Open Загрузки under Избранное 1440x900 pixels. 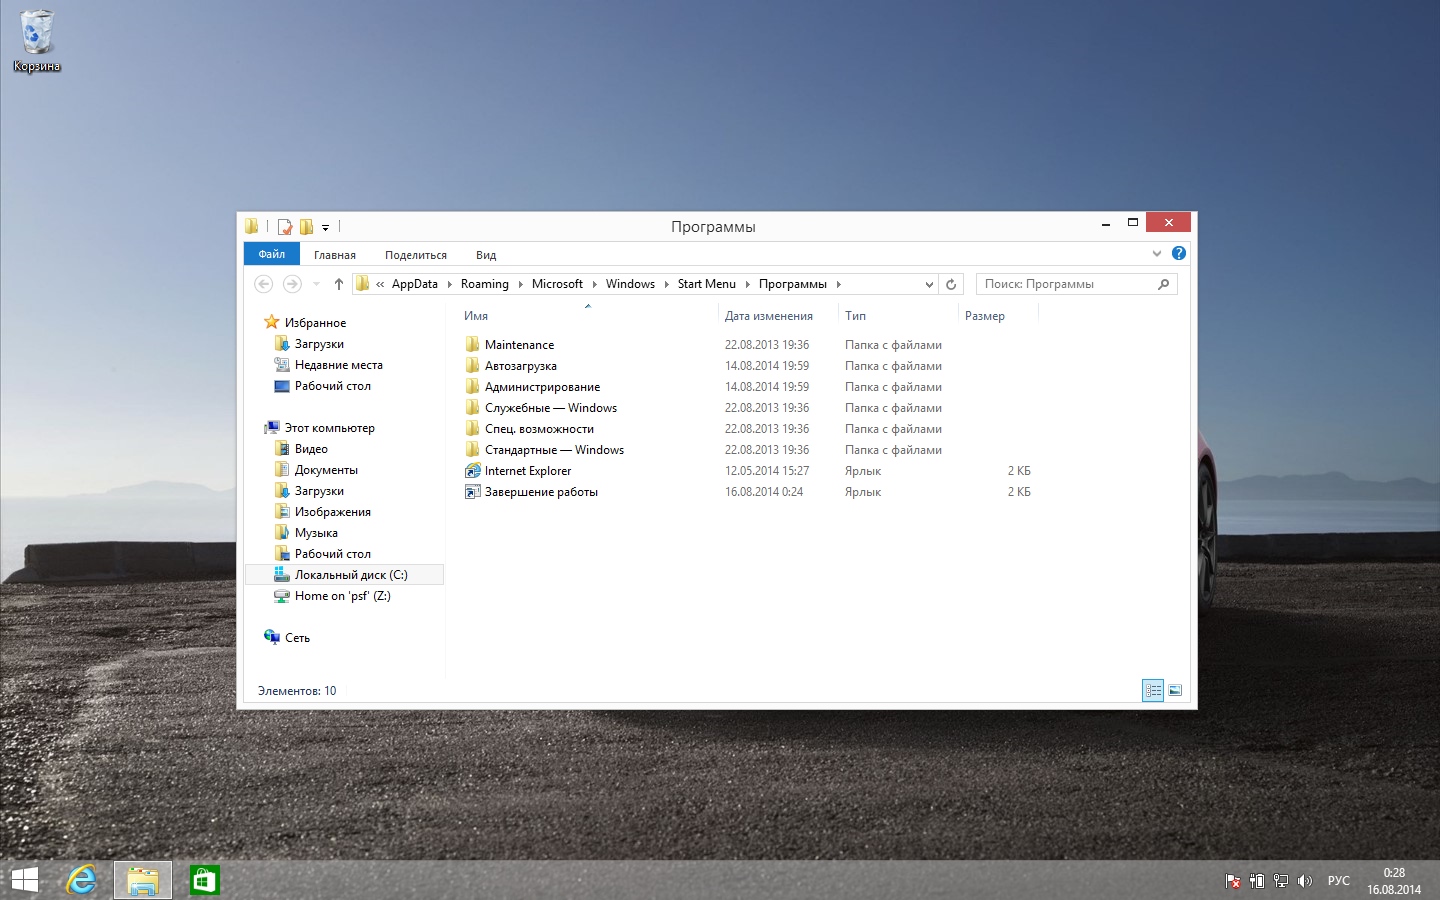tap(319, 344)
